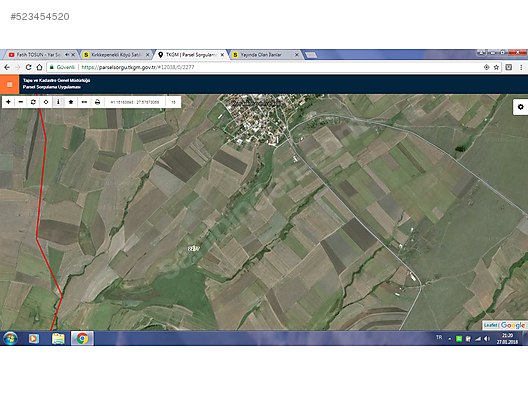Click the Güvenli secure site indicator

[63, 67]
